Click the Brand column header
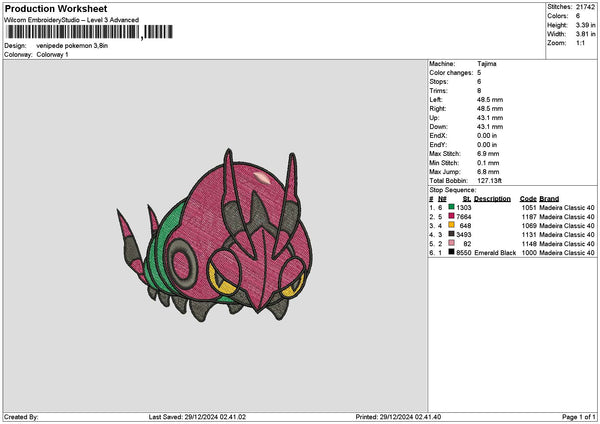This screenshot has height=424, width=600. [549, 199]
